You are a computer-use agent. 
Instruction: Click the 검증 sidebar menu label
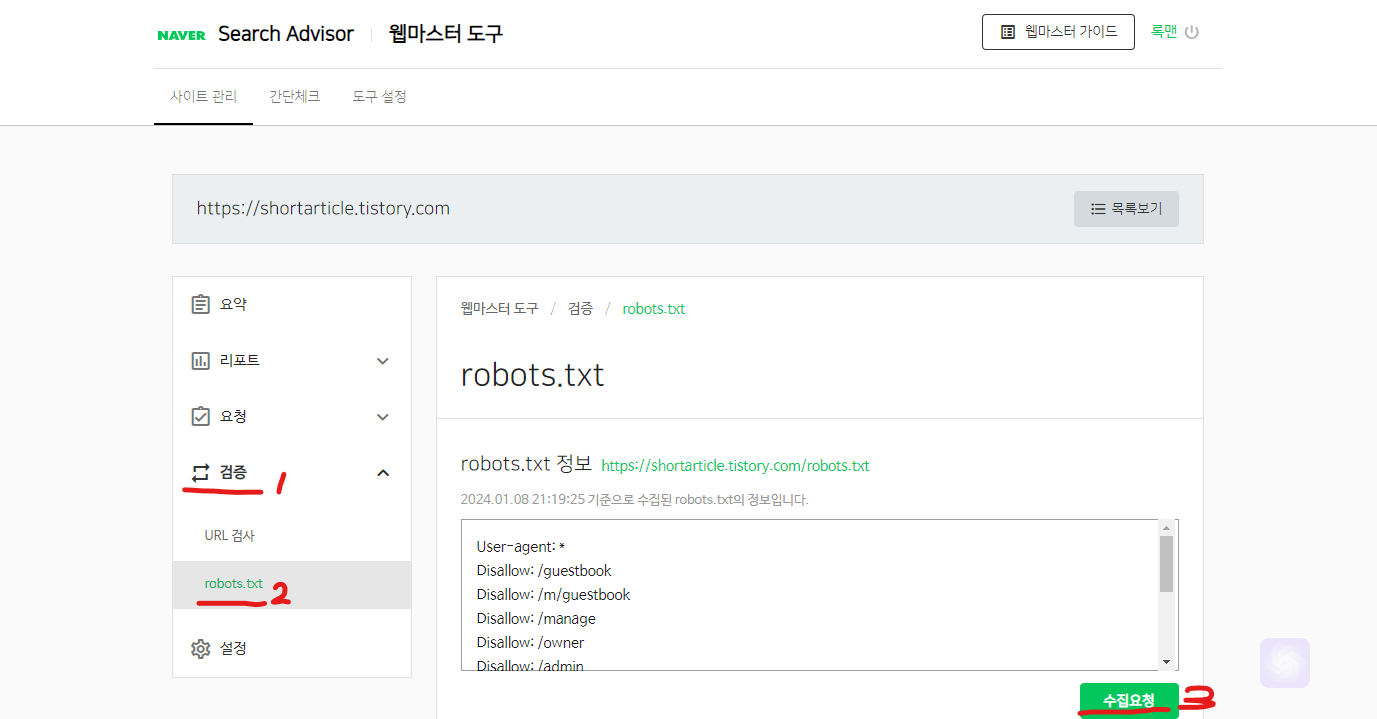tap(233, 472)
